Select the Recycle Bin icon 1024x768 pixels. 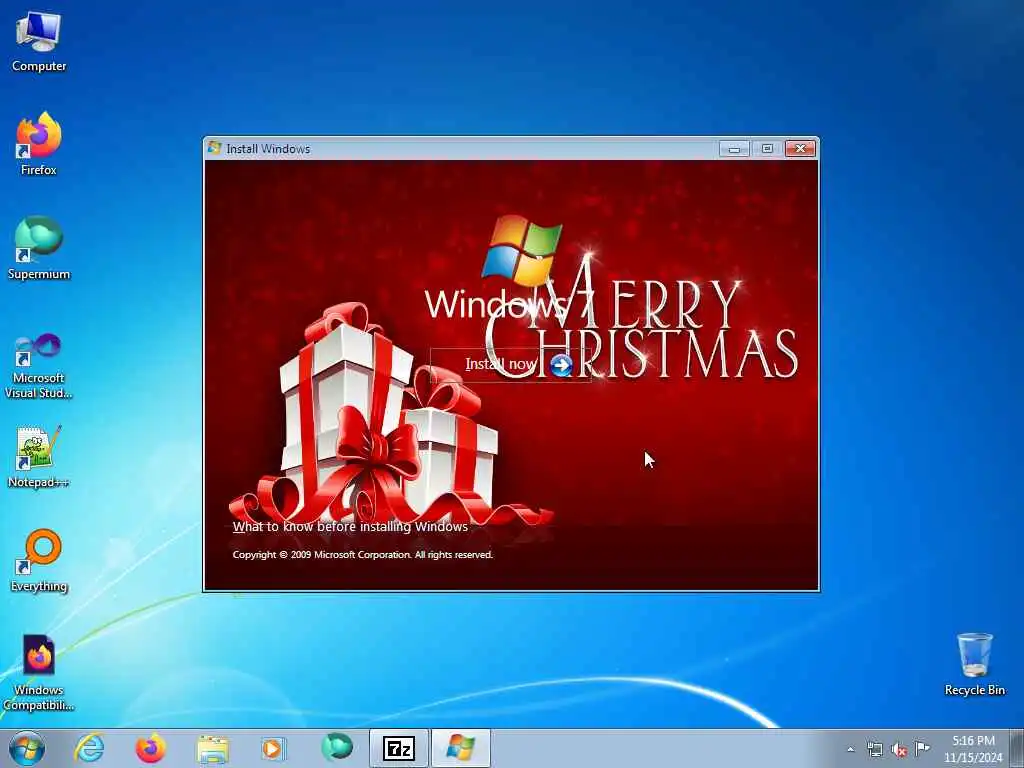[x=974, y=664]
